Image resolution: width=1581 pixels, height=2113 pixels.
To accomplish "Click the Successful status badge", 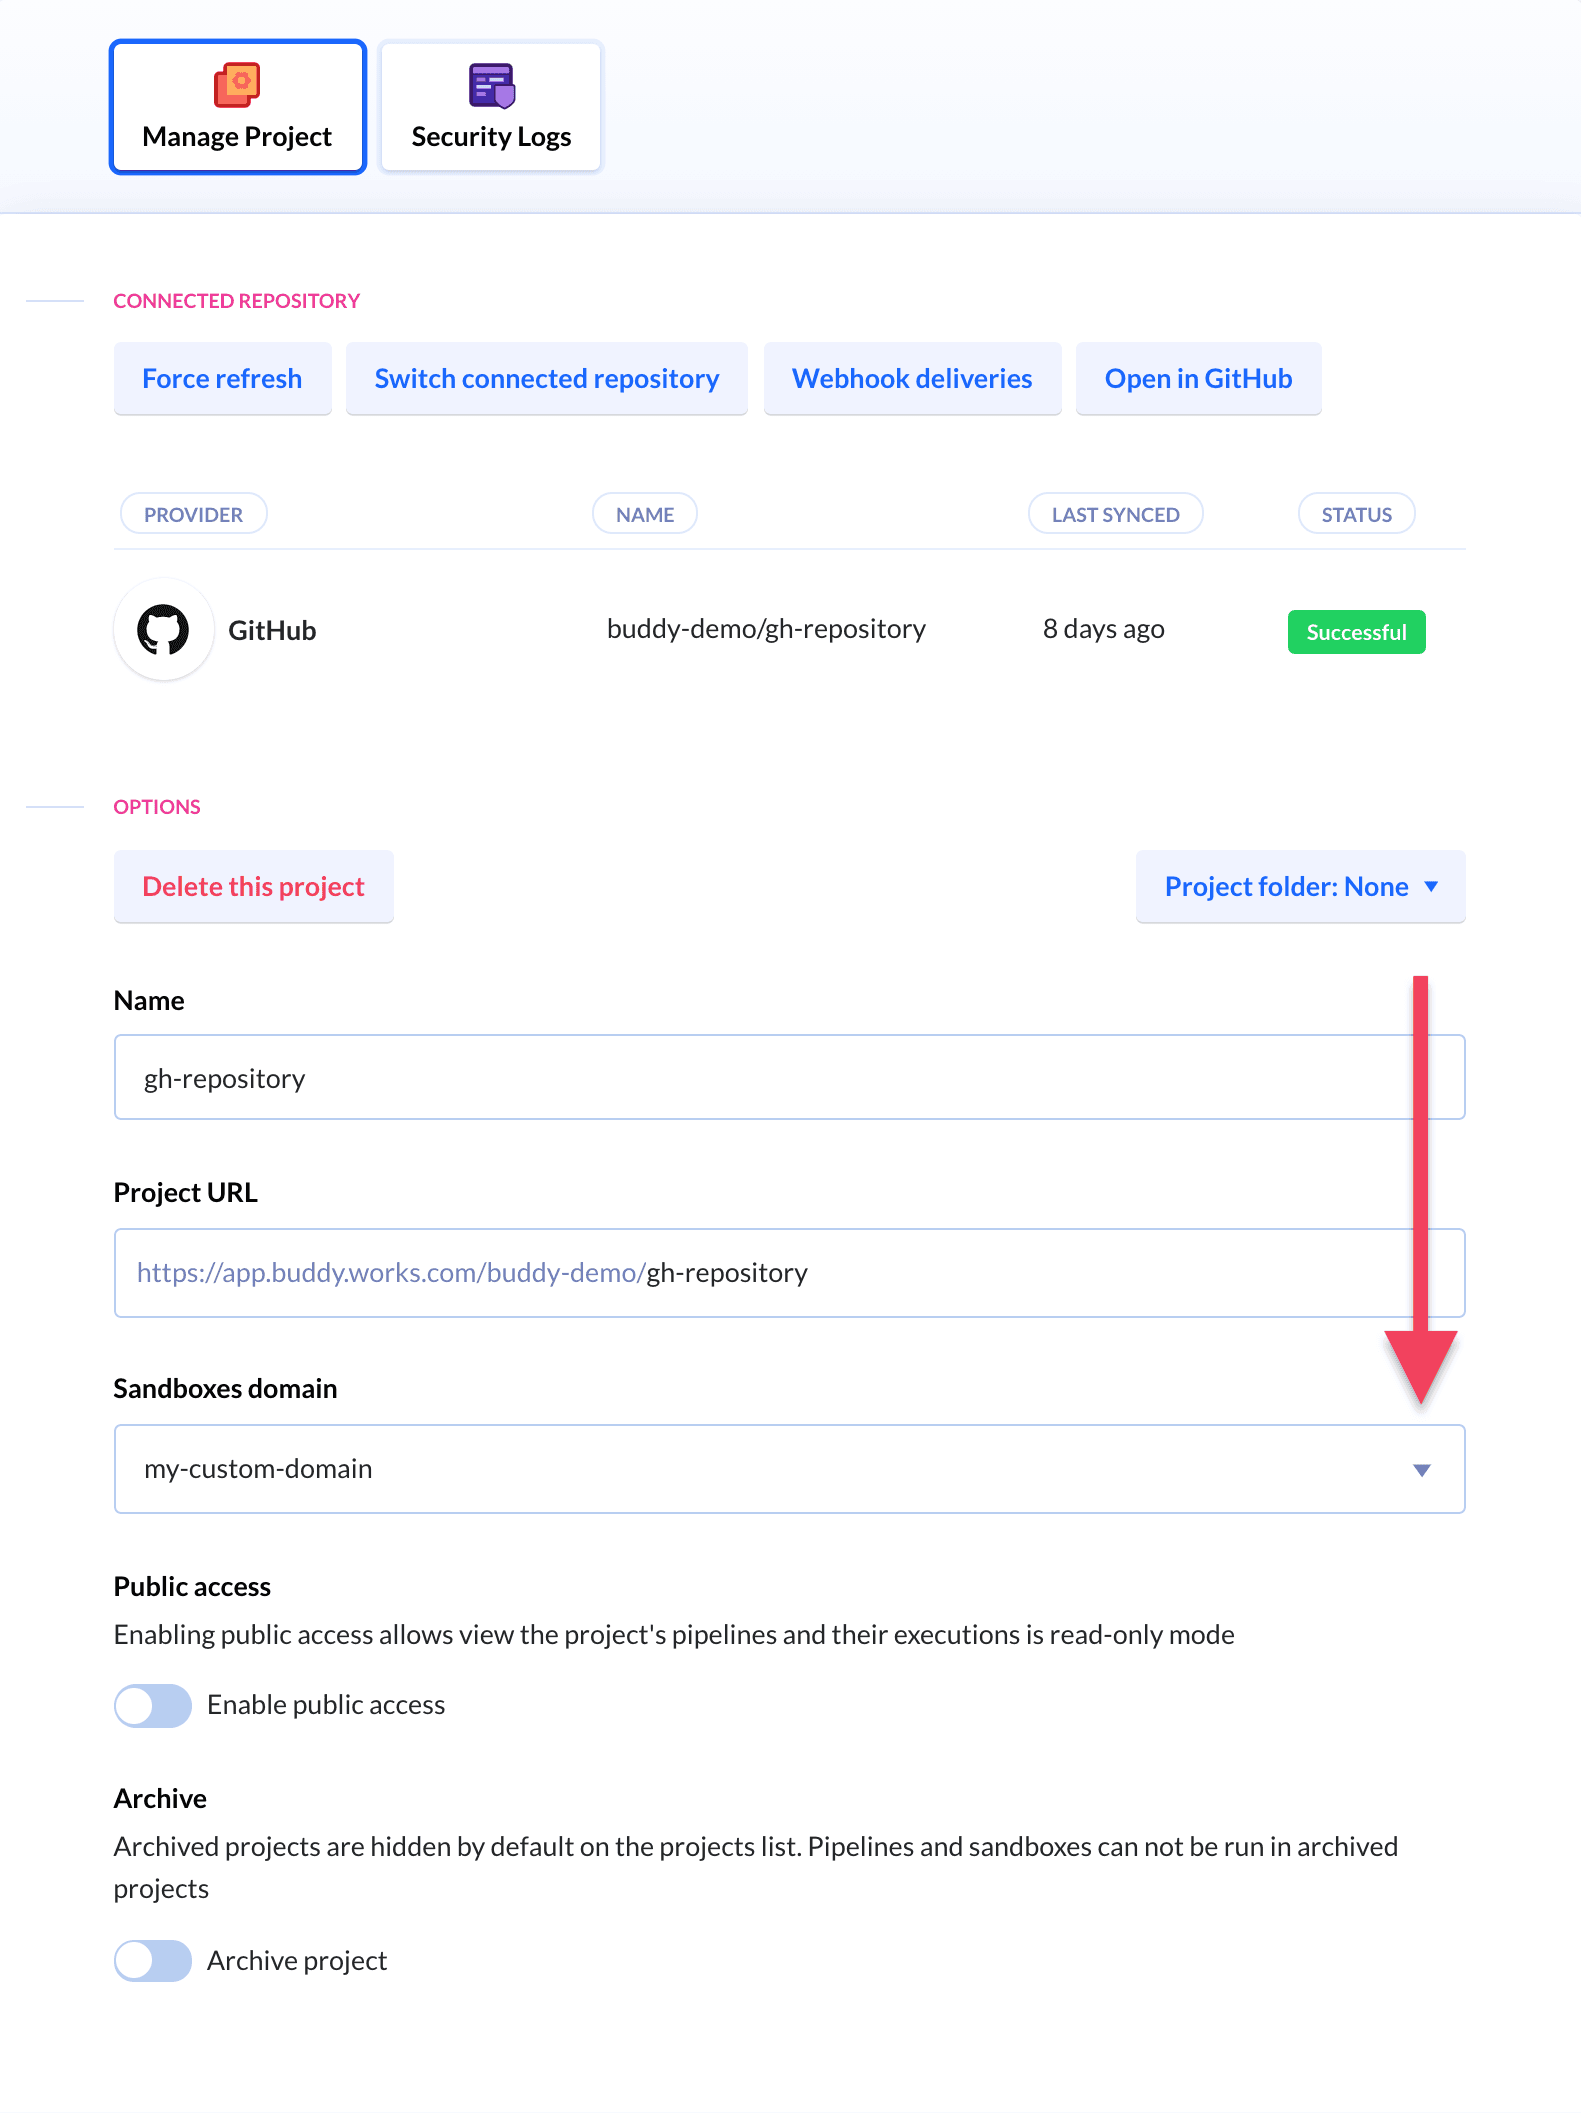I will [x=1356, y=632].
